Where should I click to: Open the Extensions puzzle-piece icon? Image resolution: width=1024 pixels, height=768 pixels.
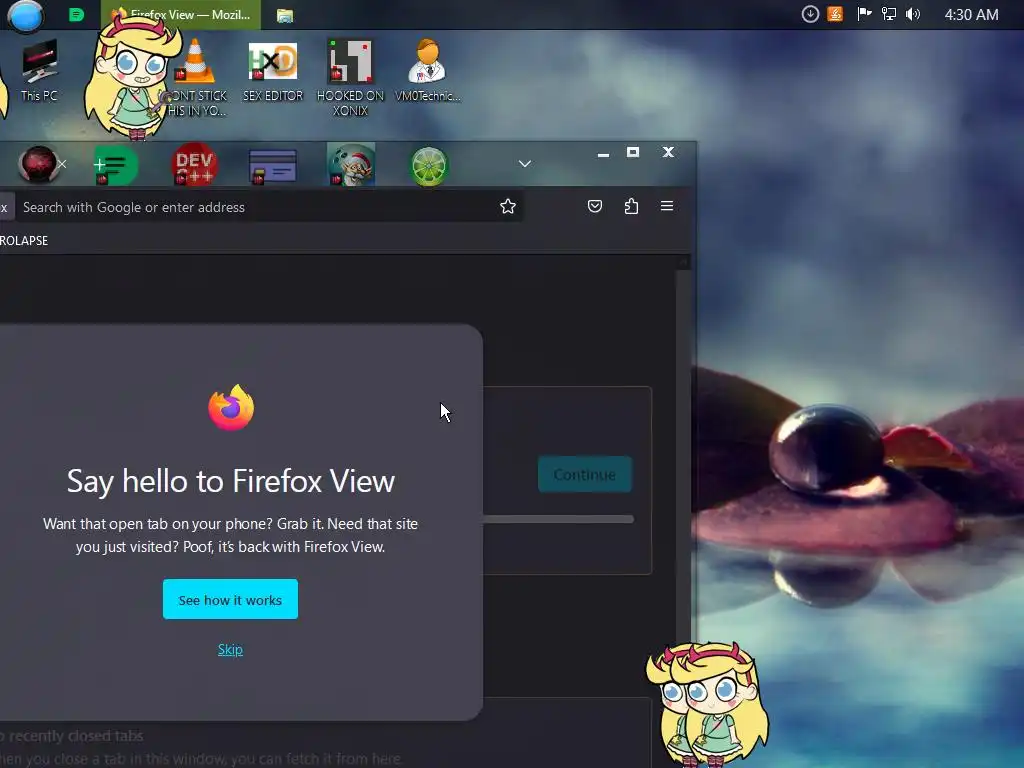coord(631,206)
